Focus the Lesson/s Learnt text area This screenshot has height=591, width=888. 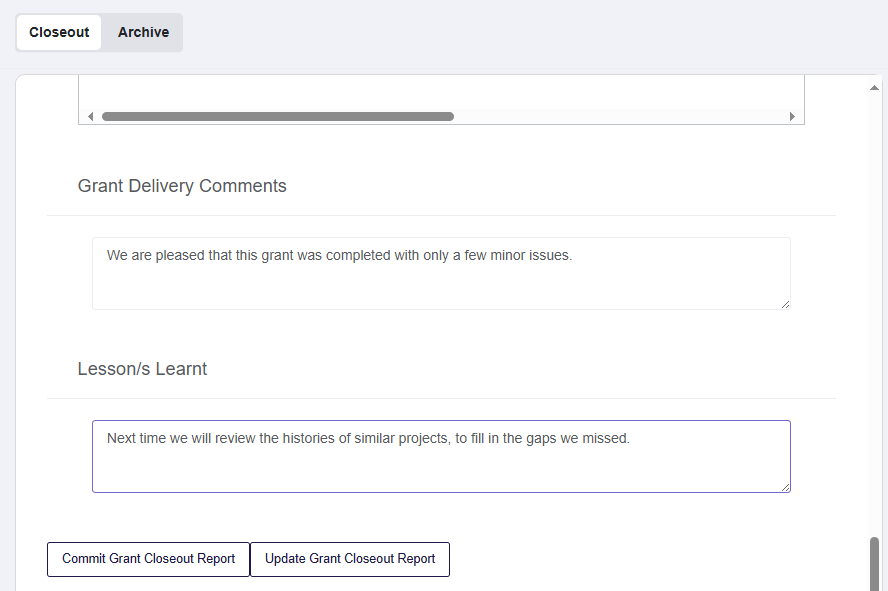click(441, 456)
